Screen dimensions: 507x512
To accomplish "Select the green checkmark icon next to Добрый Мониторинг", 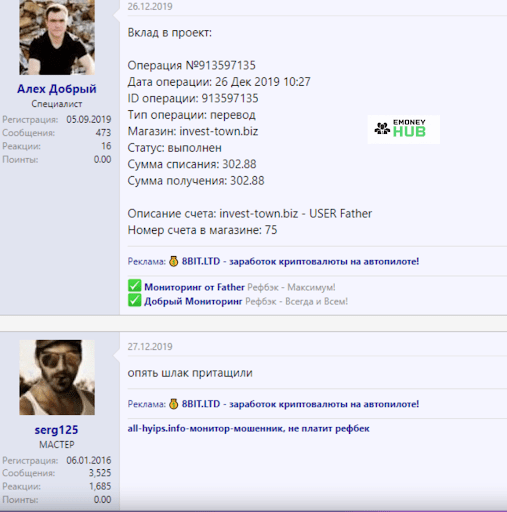I will (x=134, y=301).
